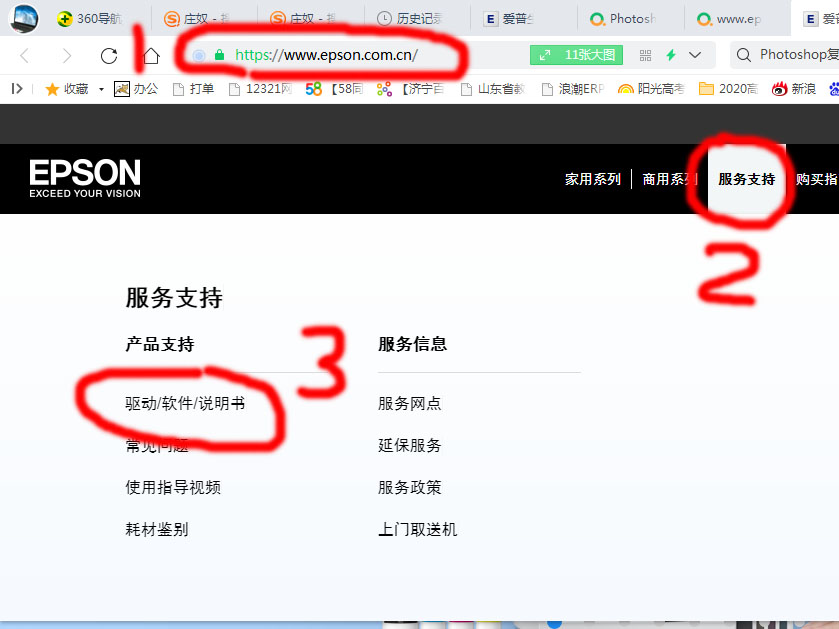Click the EPSON logo

(84, 177)
